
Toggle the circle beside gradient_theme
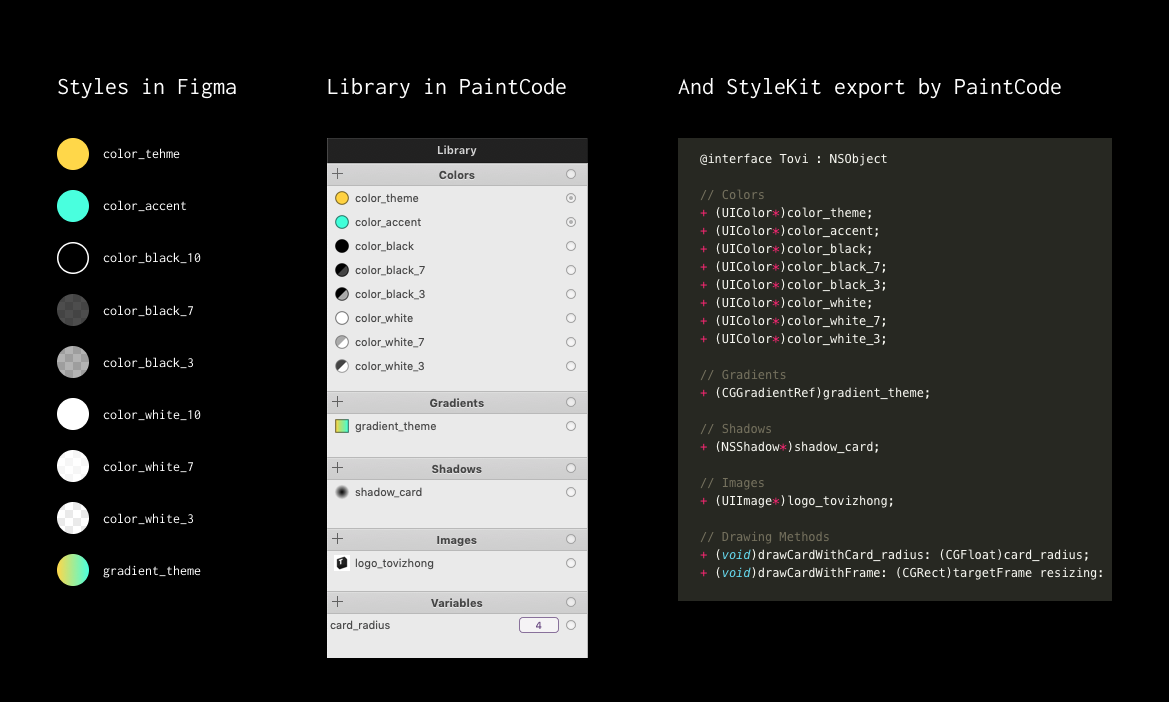(571, 426)
